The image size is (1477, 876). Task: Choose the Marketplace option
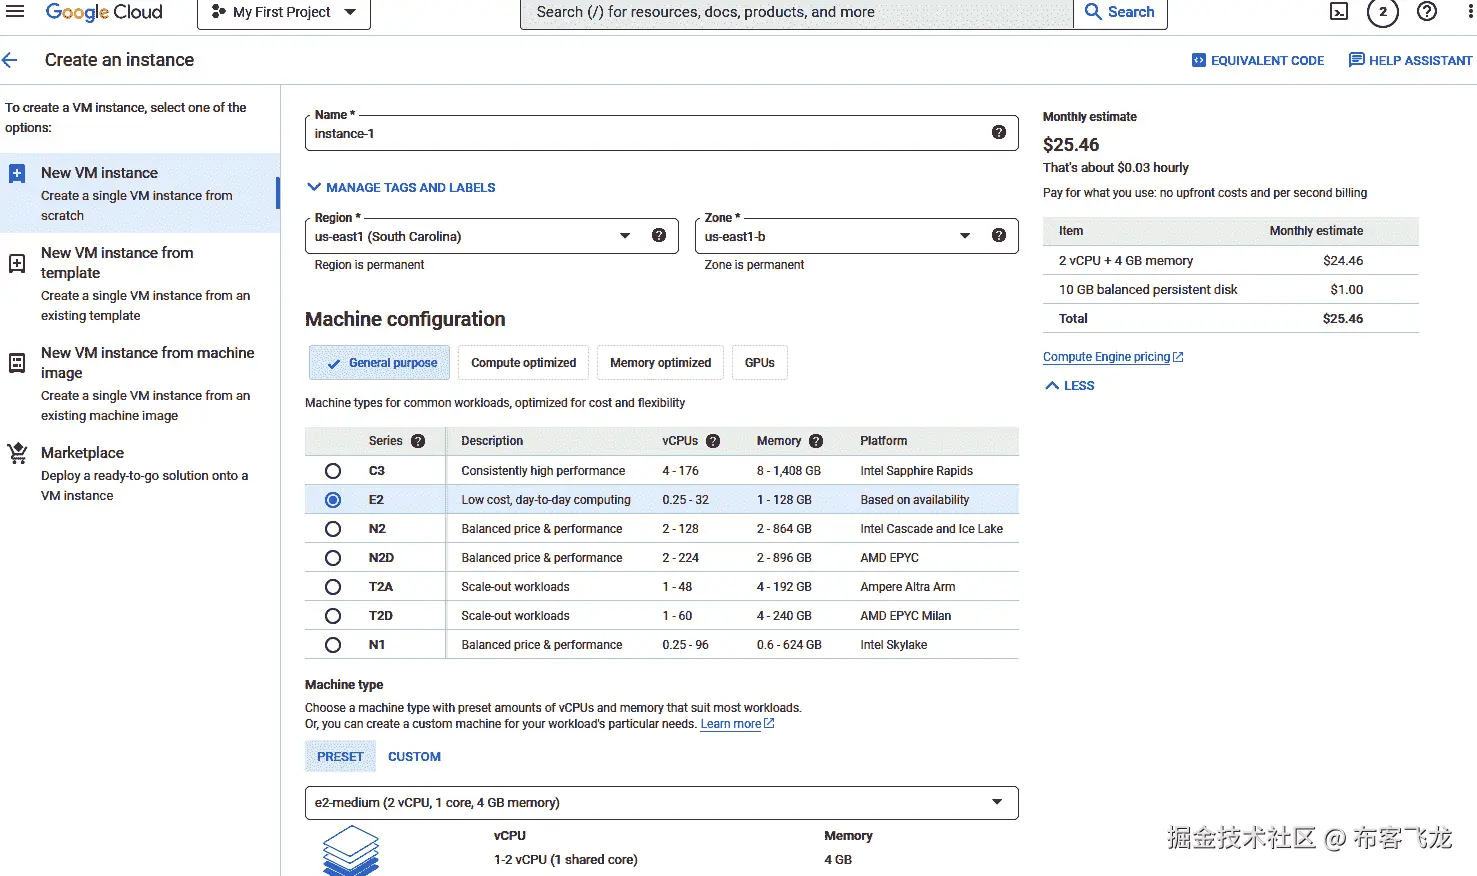(139, 473)
